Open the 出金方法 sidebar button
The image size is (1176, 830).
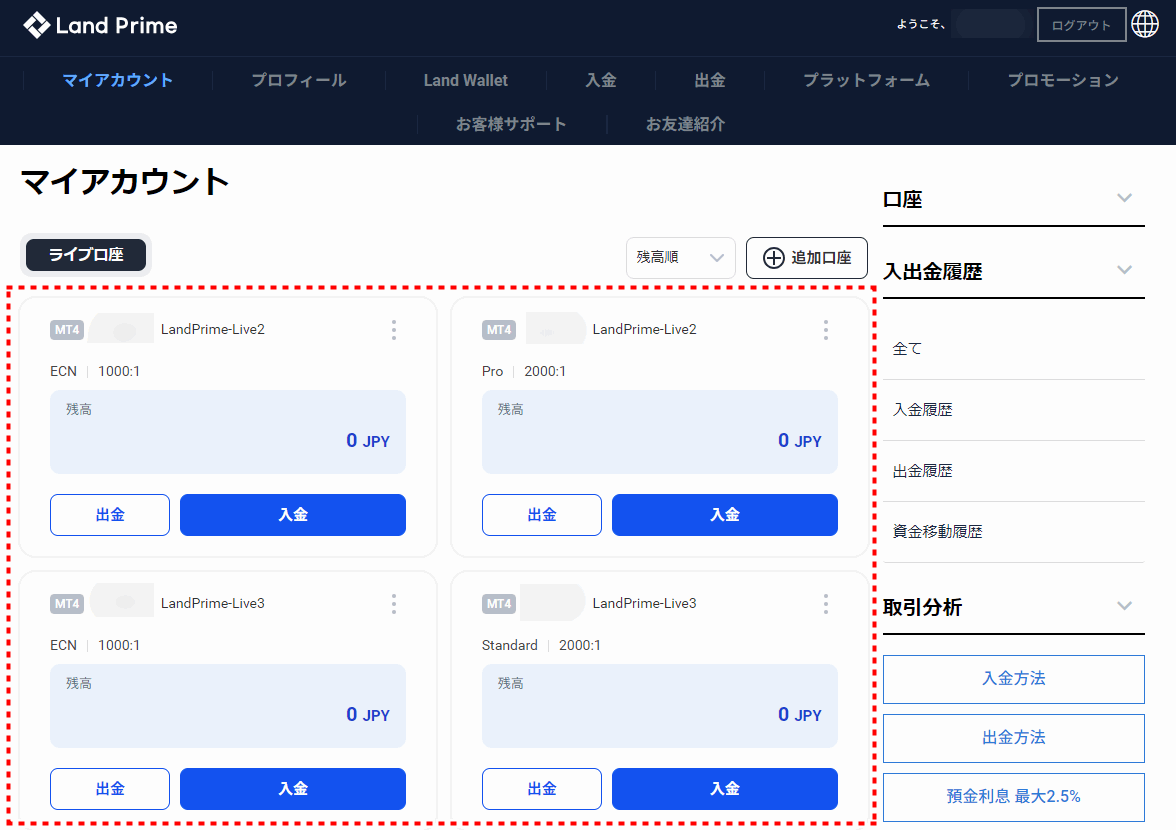[1013, 739]
